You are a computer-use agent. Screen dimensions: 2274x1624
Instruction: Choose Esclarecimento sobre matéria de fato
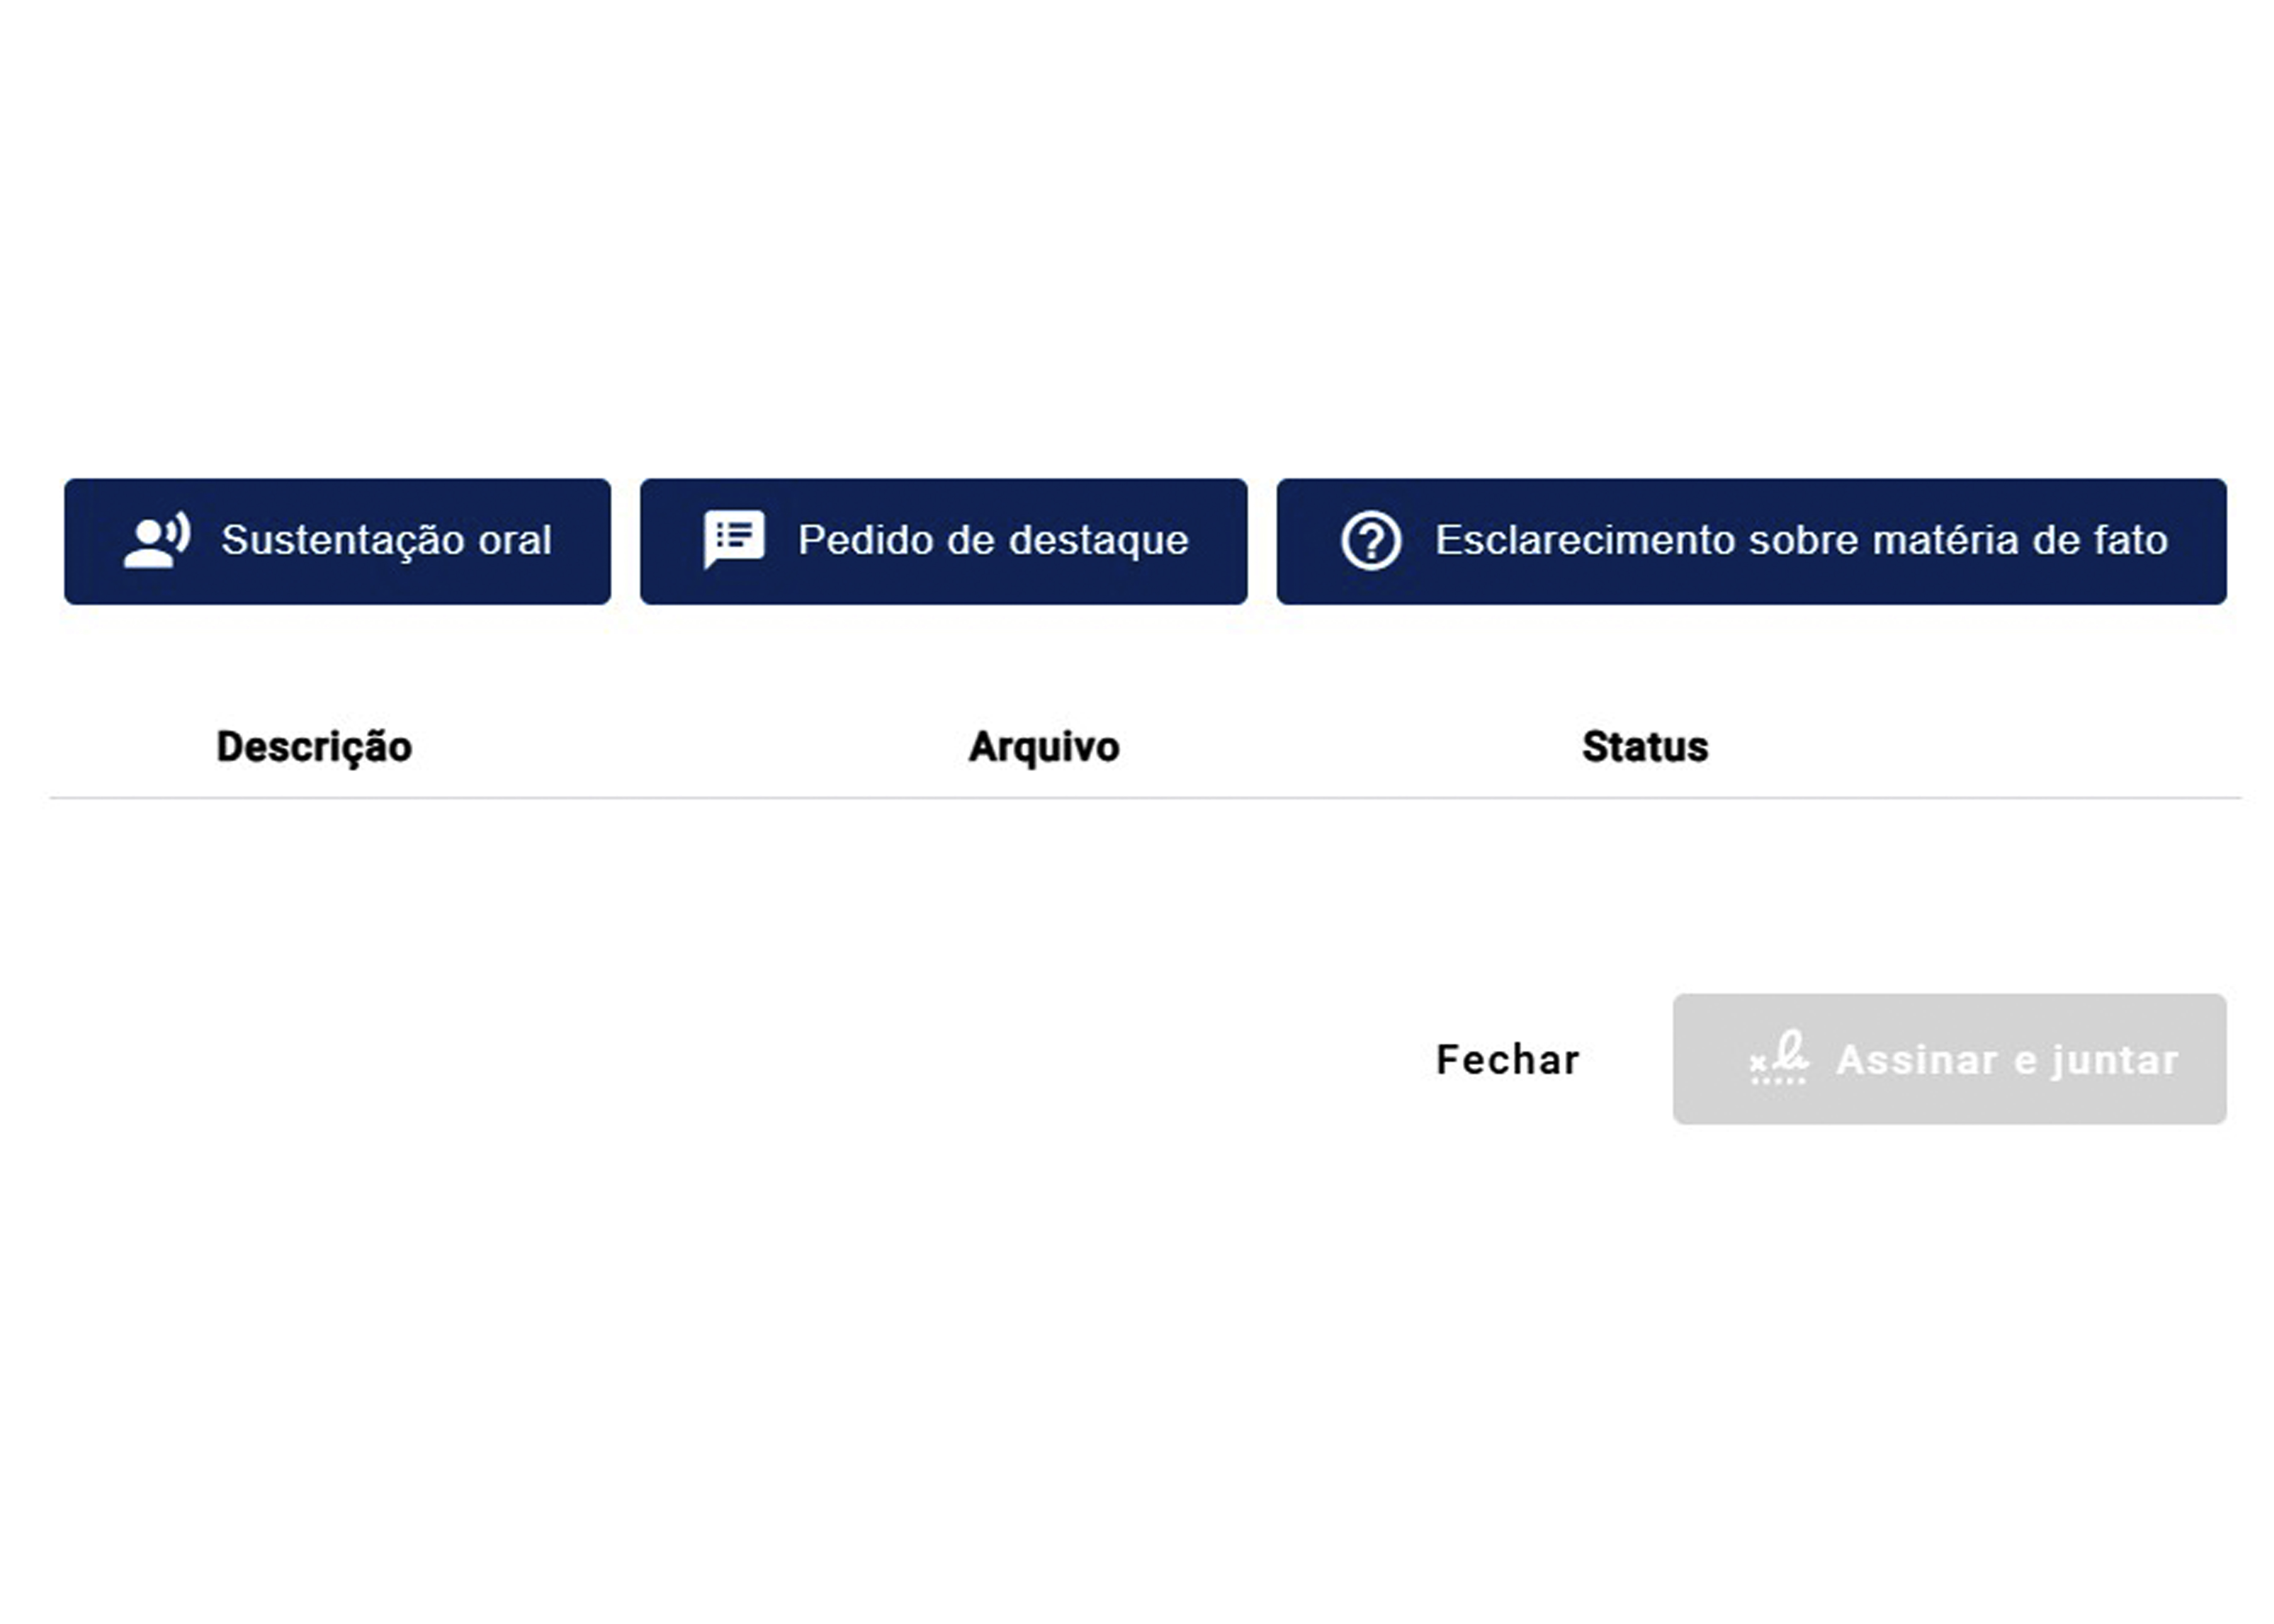pos(1751,541)
